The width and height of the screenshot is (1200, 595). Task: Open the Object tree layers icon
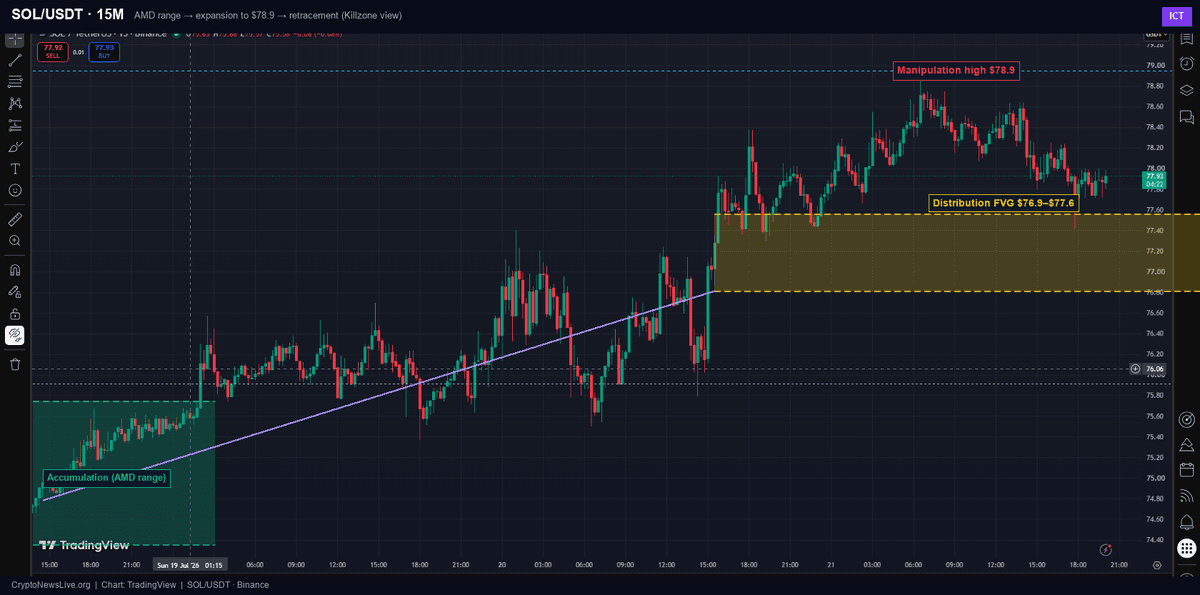click(x=1186, y=90)
